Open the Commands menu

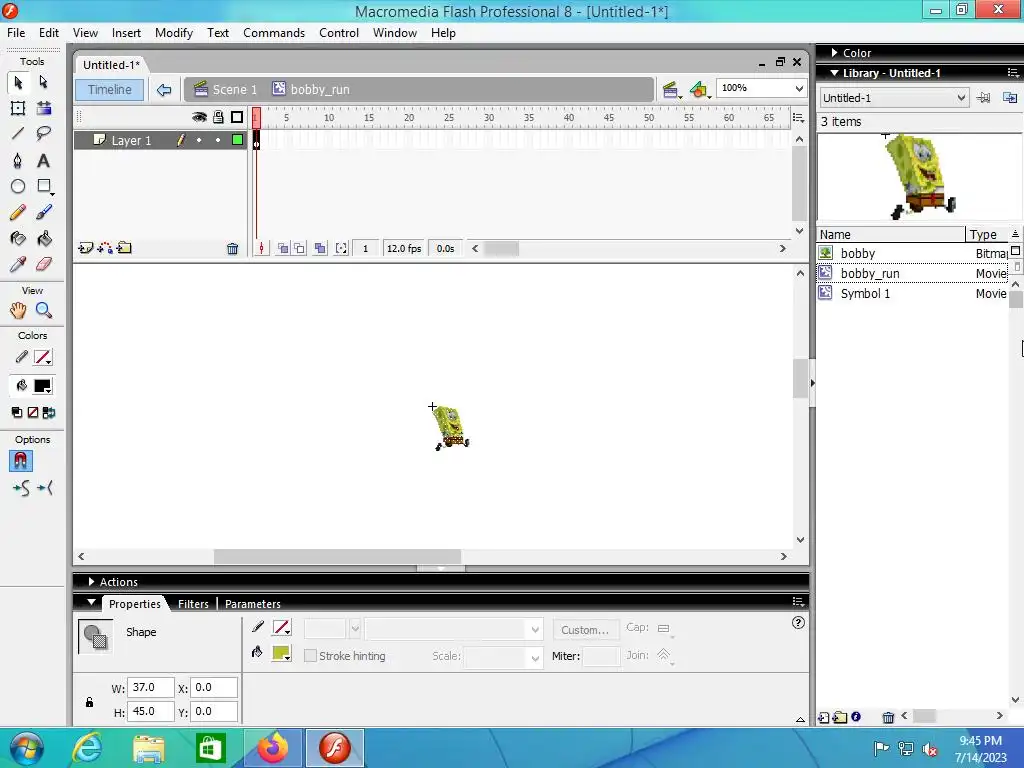pyautogui.click(x=274, y=33)
